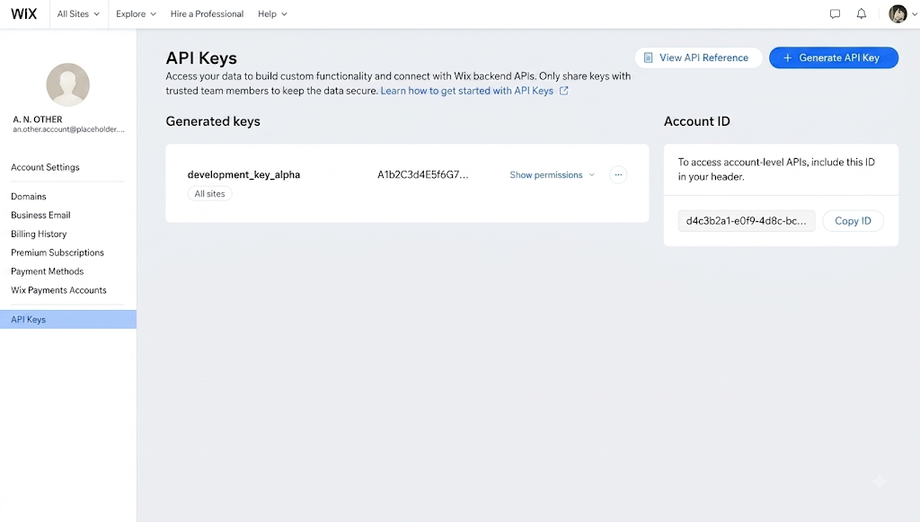
Task: Click the account email under A. N. OTHER
Action: [69, 129]
